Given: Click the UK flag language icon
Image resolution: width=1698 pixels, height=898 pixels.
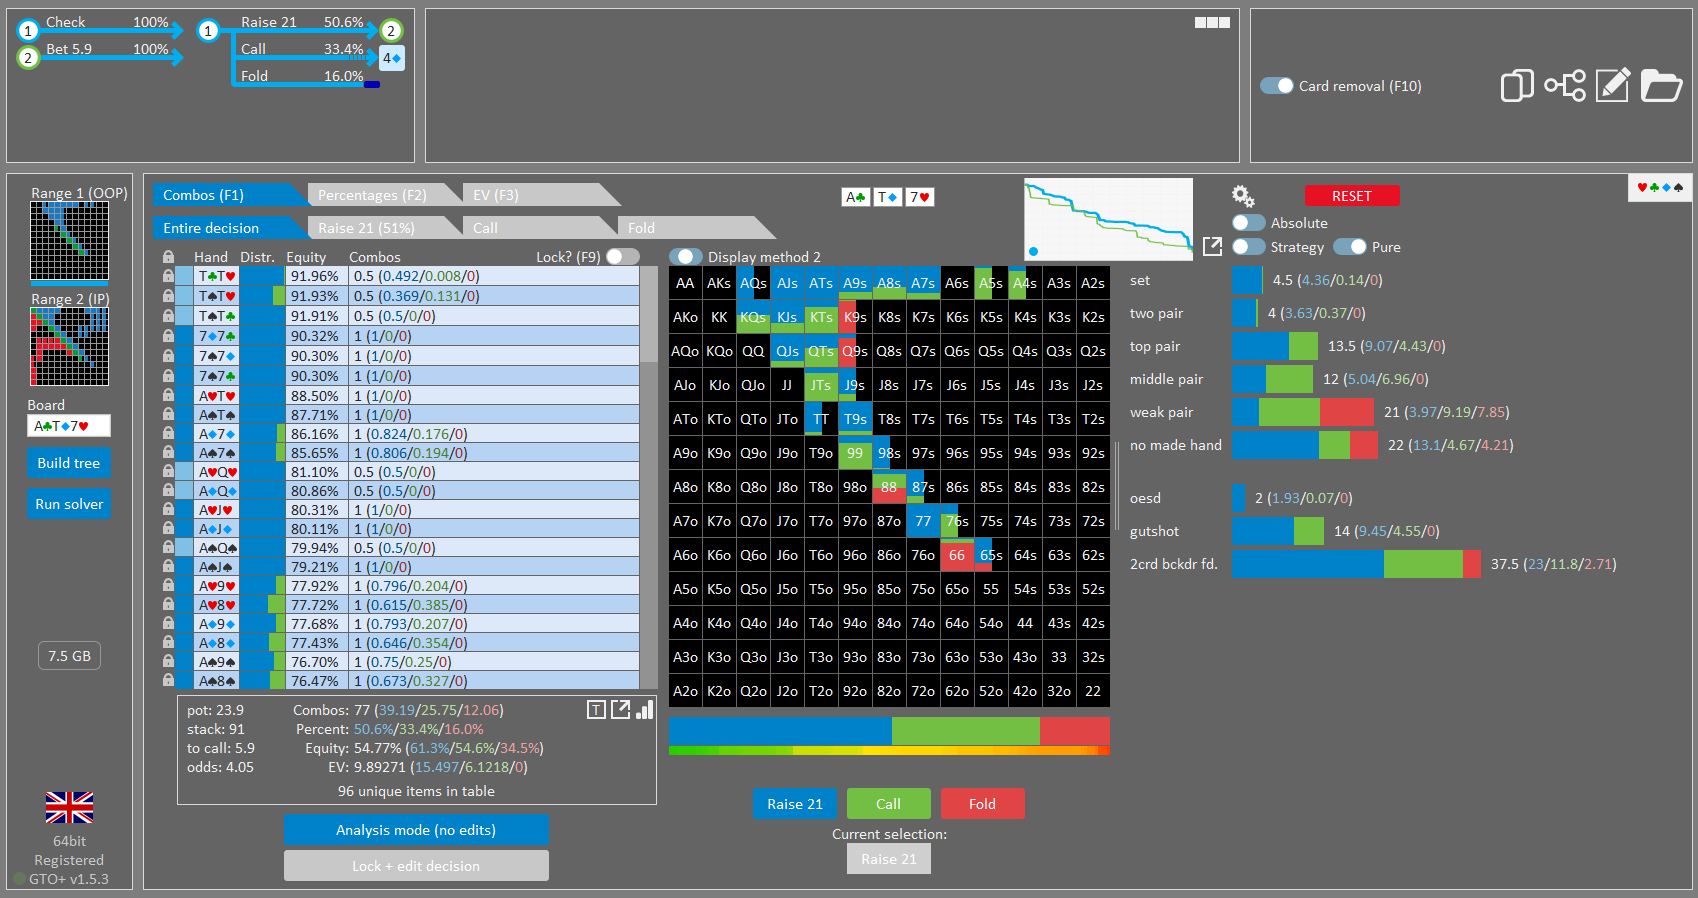Looking at the screenshot, I should tap(69, 807).
